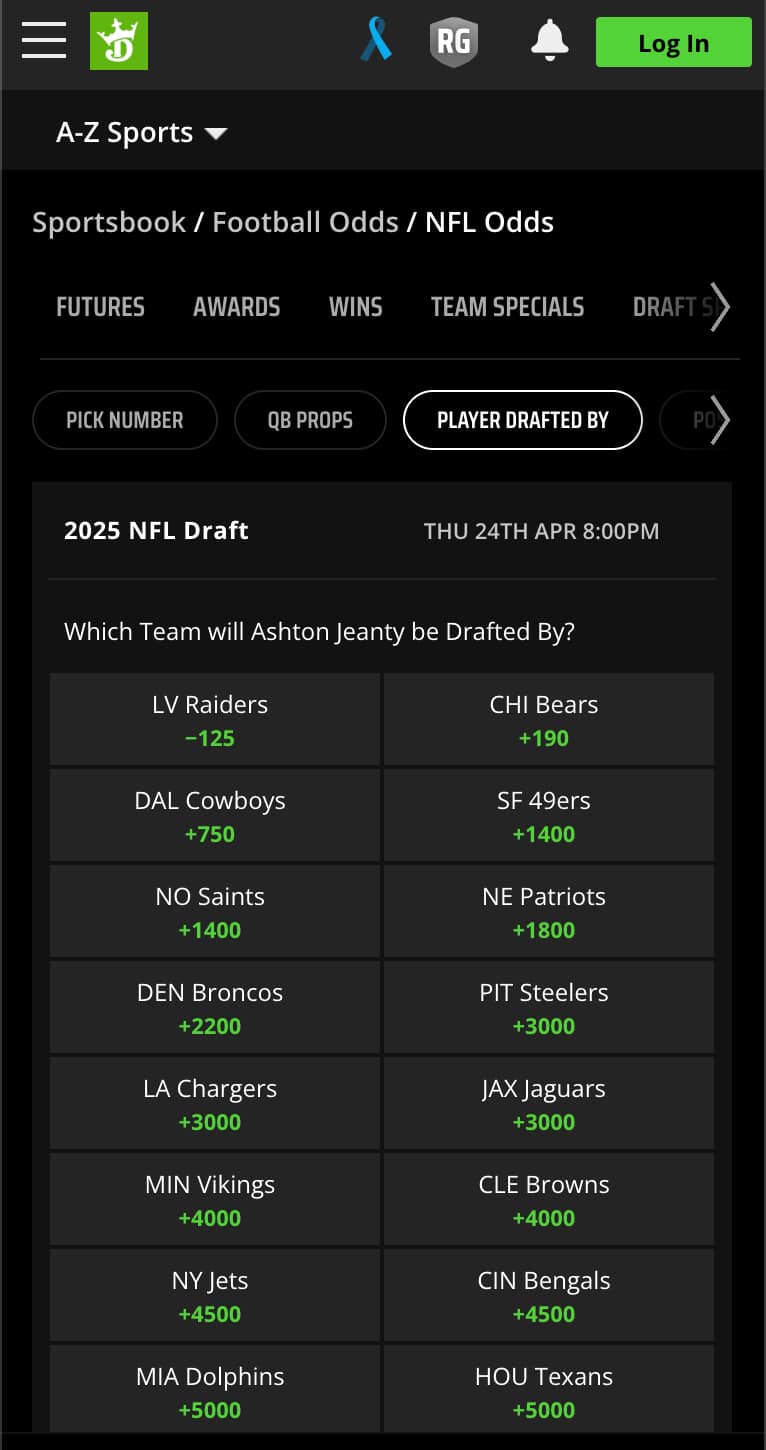Expand the A-Z Sports dropdown
The width and height of the screenshot is (766, 1450).
point(142,133)
